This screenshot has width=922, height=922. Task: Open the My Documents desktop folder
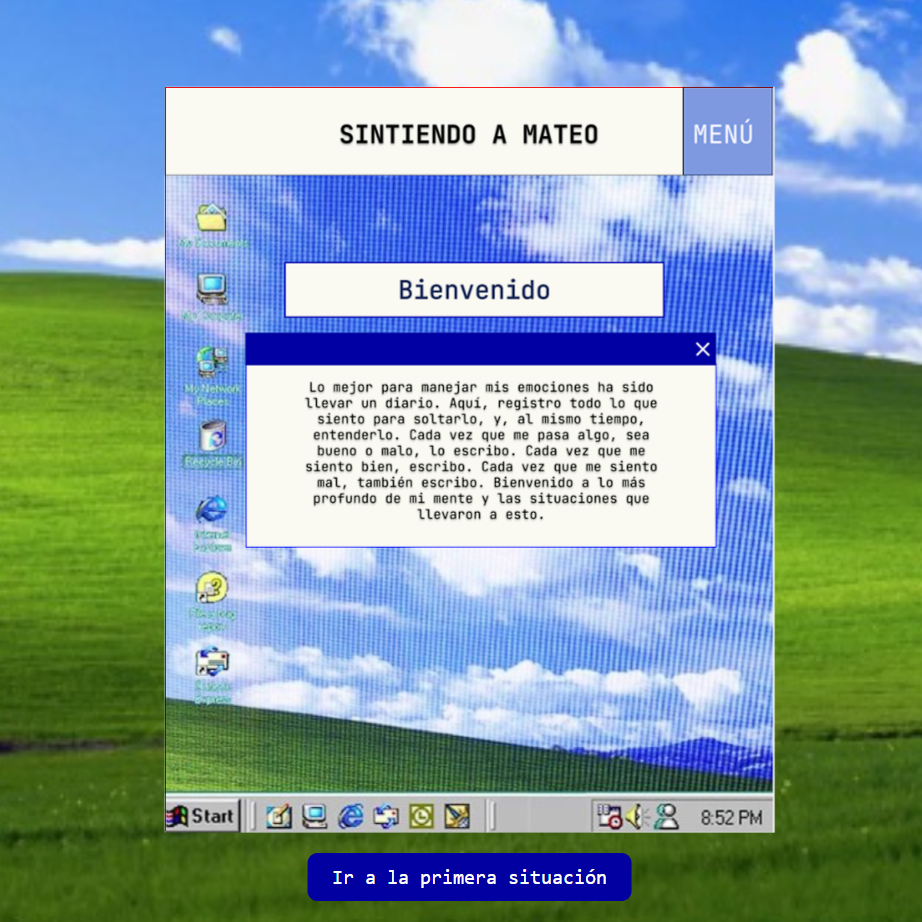[211, 219]
